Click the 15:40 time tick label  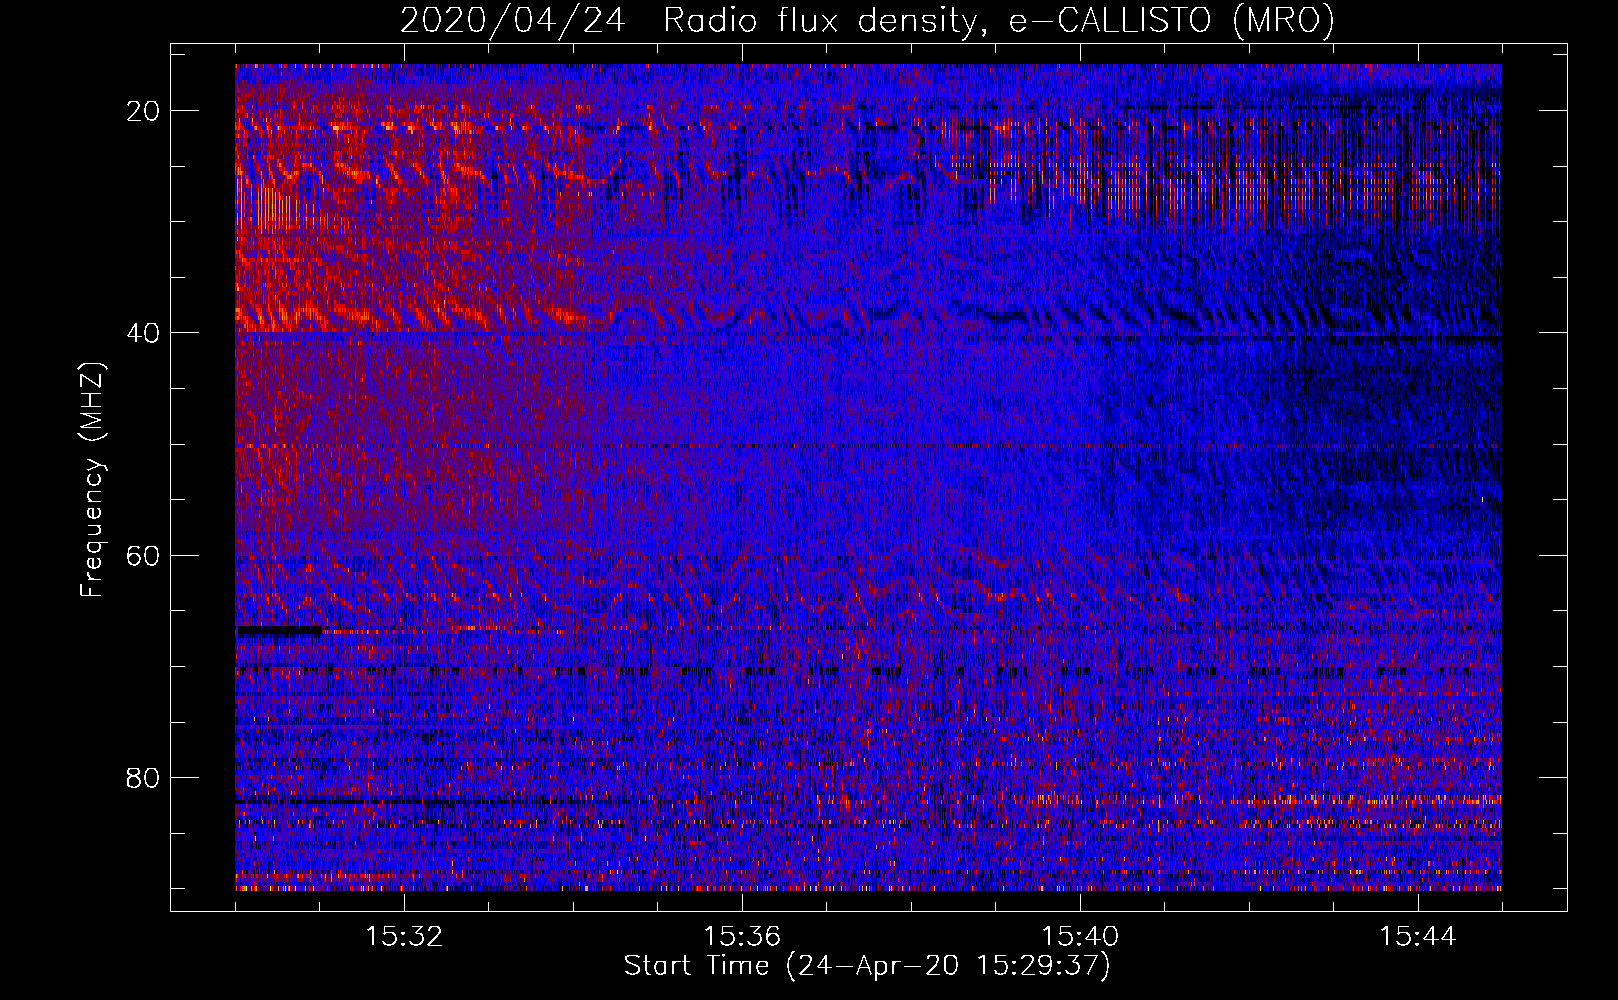1080,937
